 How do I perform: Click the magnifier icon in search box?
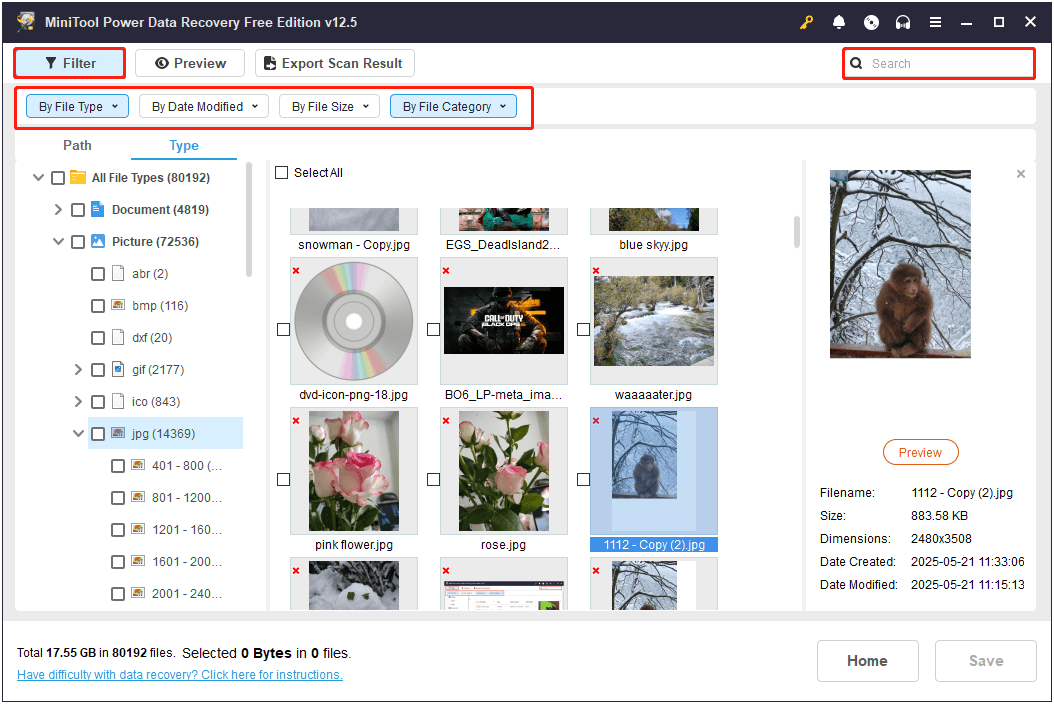click(856, 63)
